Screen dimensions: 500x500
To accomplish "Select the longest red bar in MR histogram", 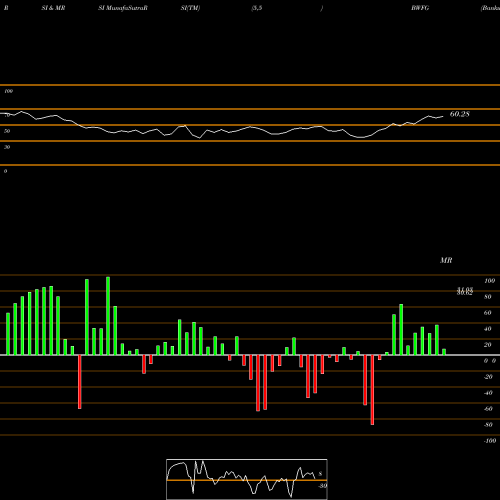I will coord(372,390).
